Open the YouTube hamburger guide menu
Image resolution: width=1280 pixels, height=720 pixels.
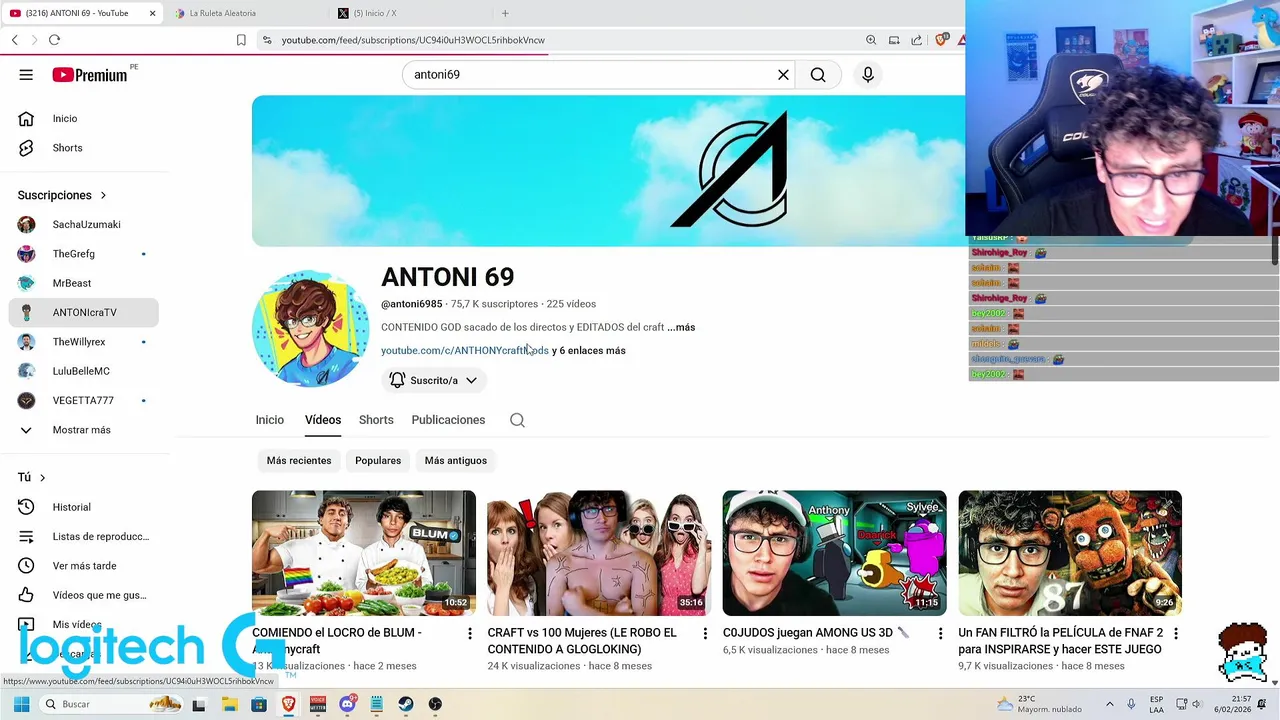[x=26, y=75]
